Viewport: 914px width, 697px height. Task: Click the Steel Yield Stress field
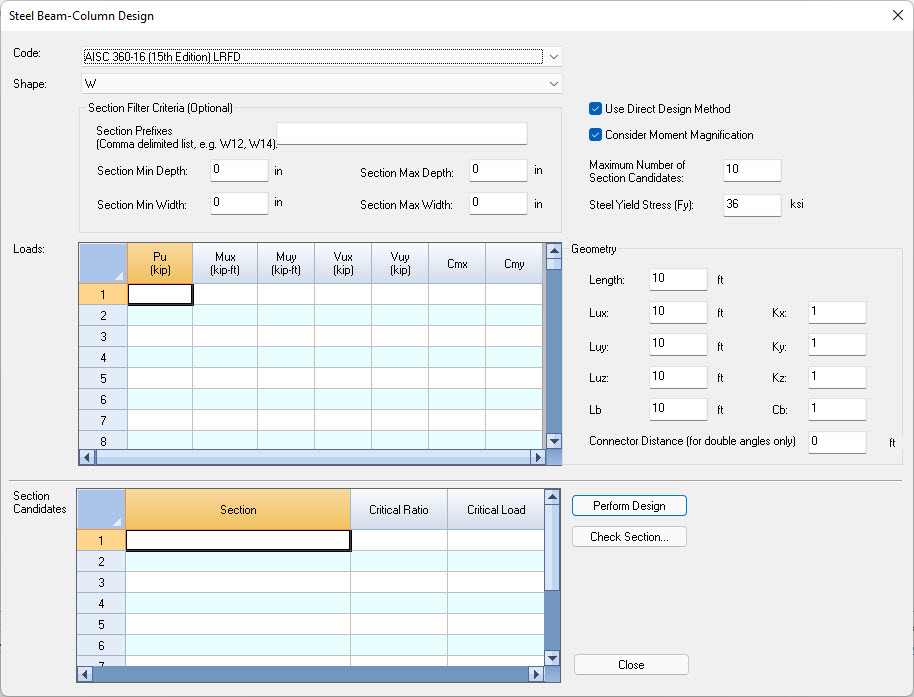click(x=752, y=205)
